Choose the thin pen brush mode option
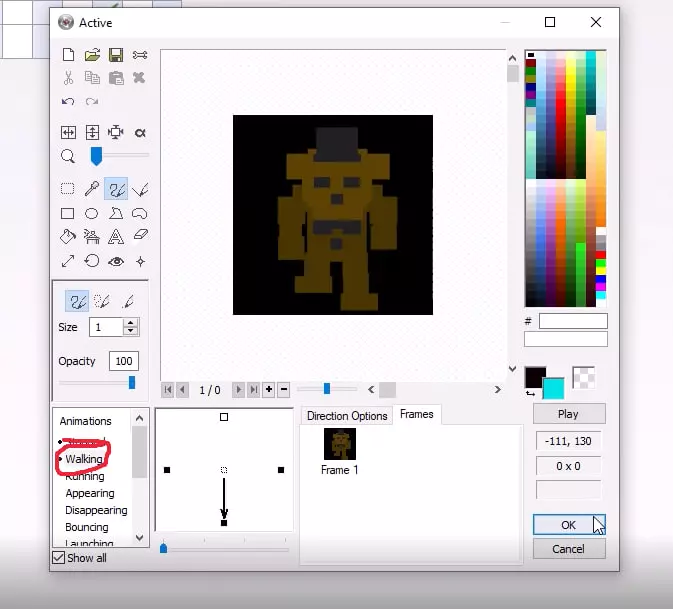Viewport: 673px width, 609px height. (127, 301)
